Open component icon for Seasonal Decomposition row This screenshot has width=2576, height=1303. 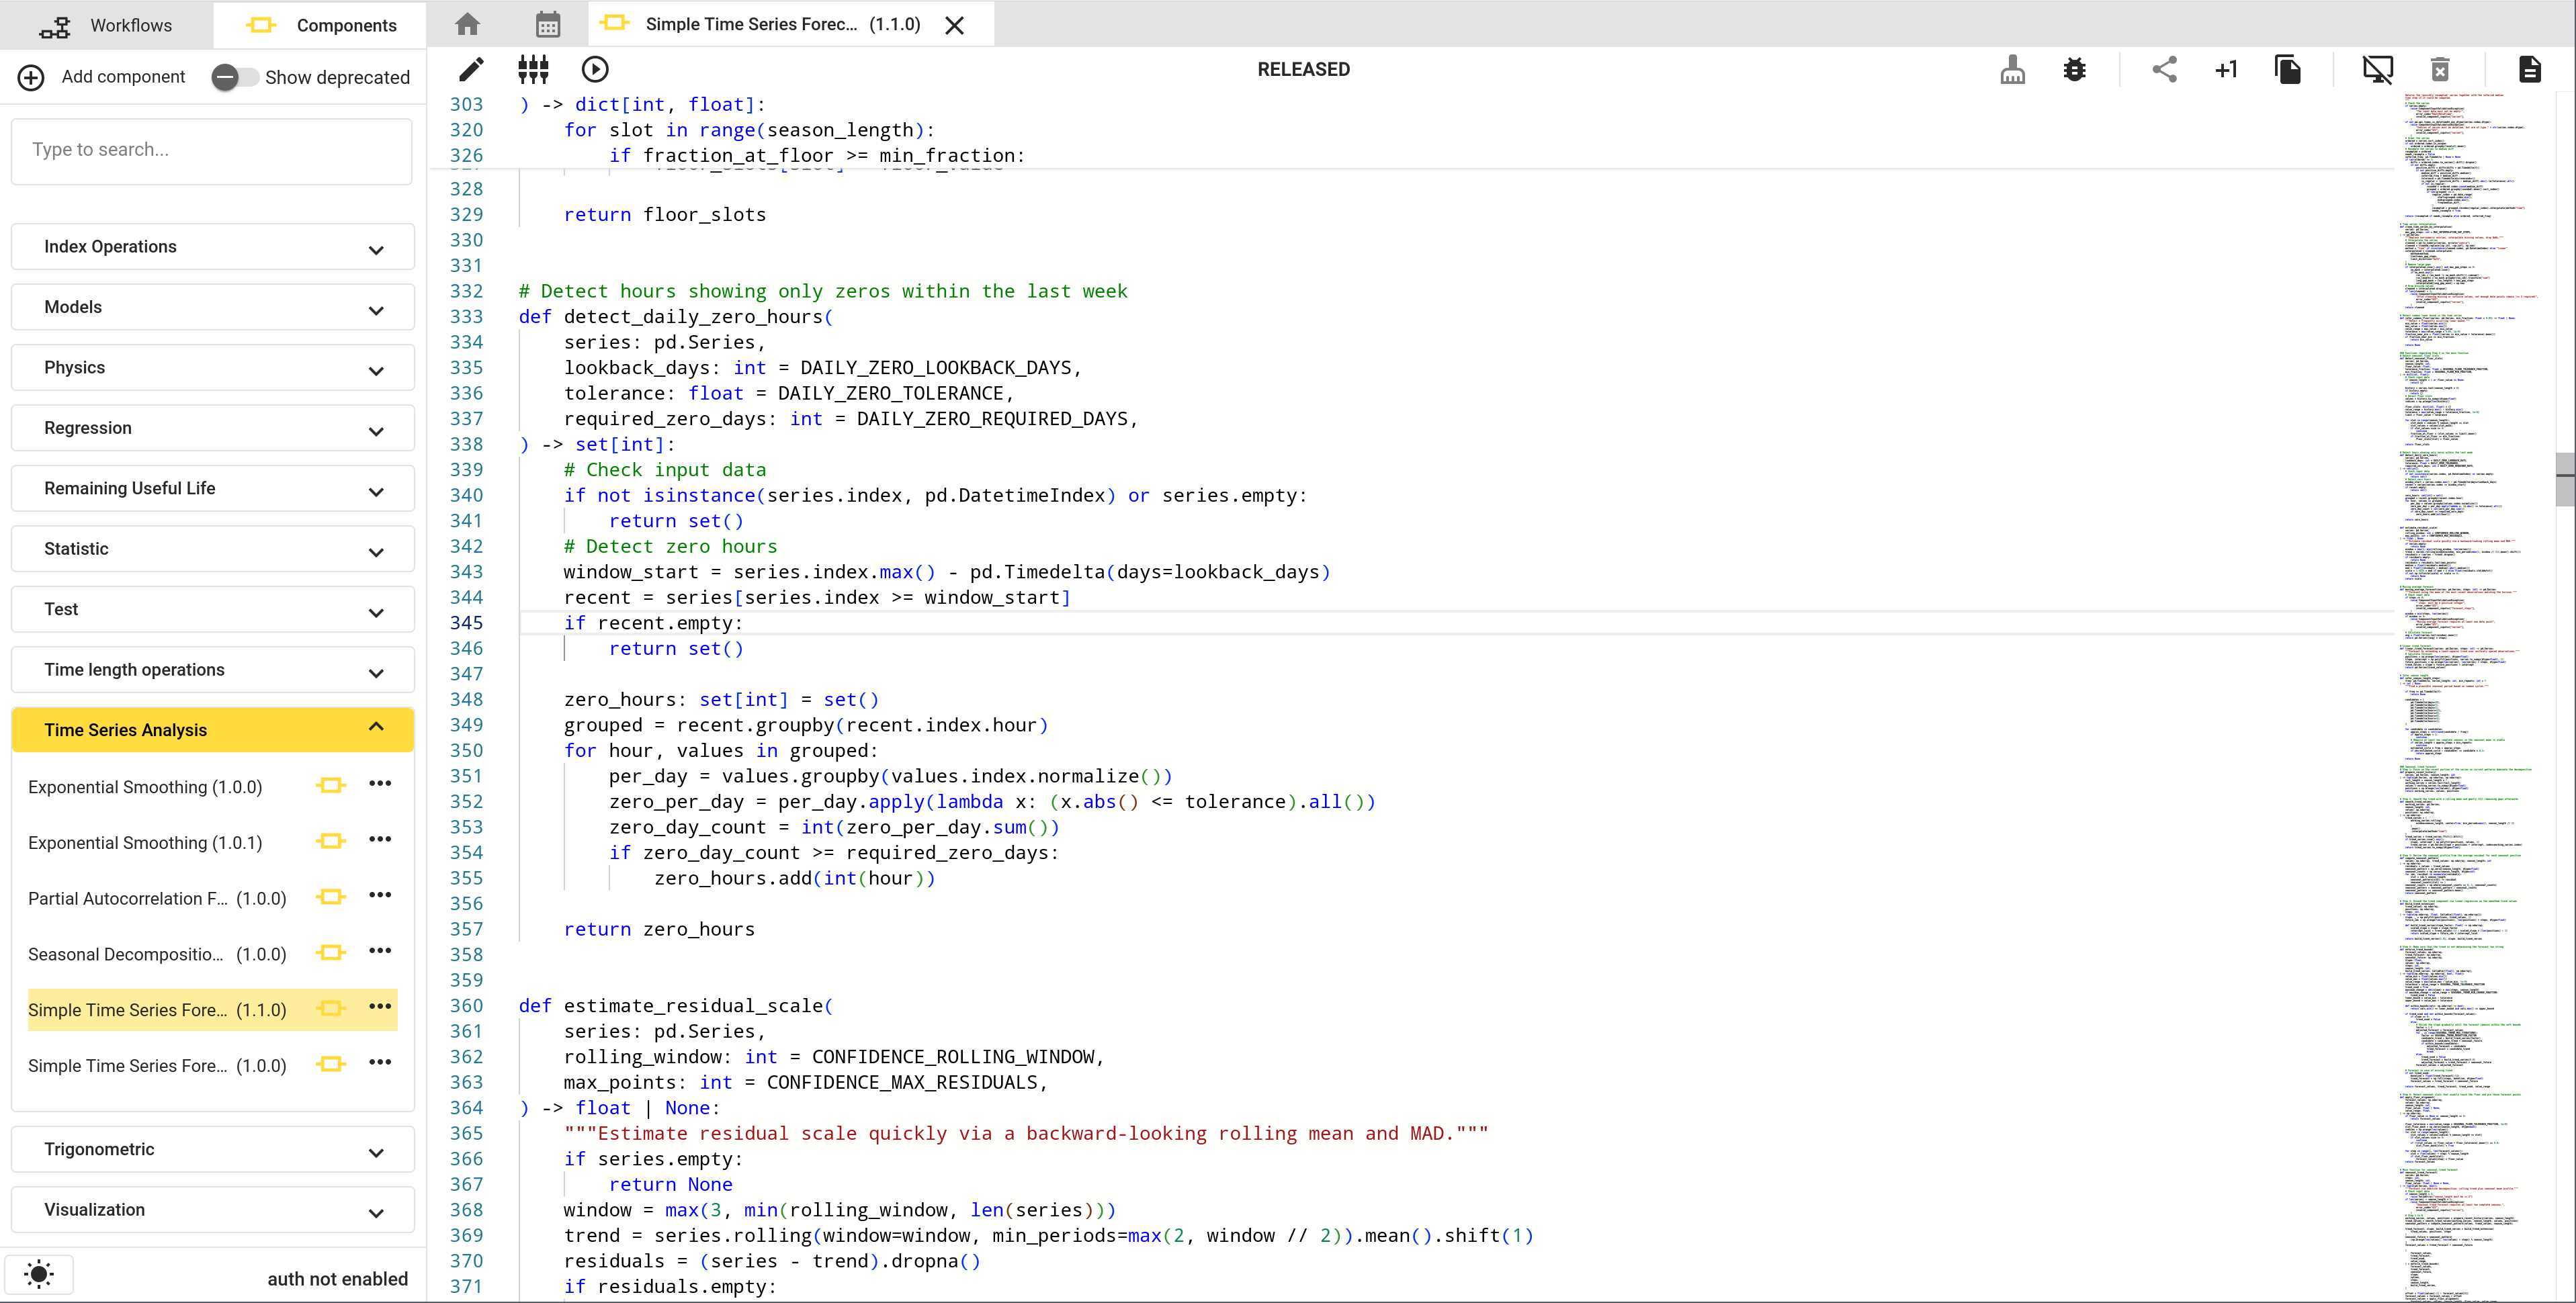click(331, 952)
